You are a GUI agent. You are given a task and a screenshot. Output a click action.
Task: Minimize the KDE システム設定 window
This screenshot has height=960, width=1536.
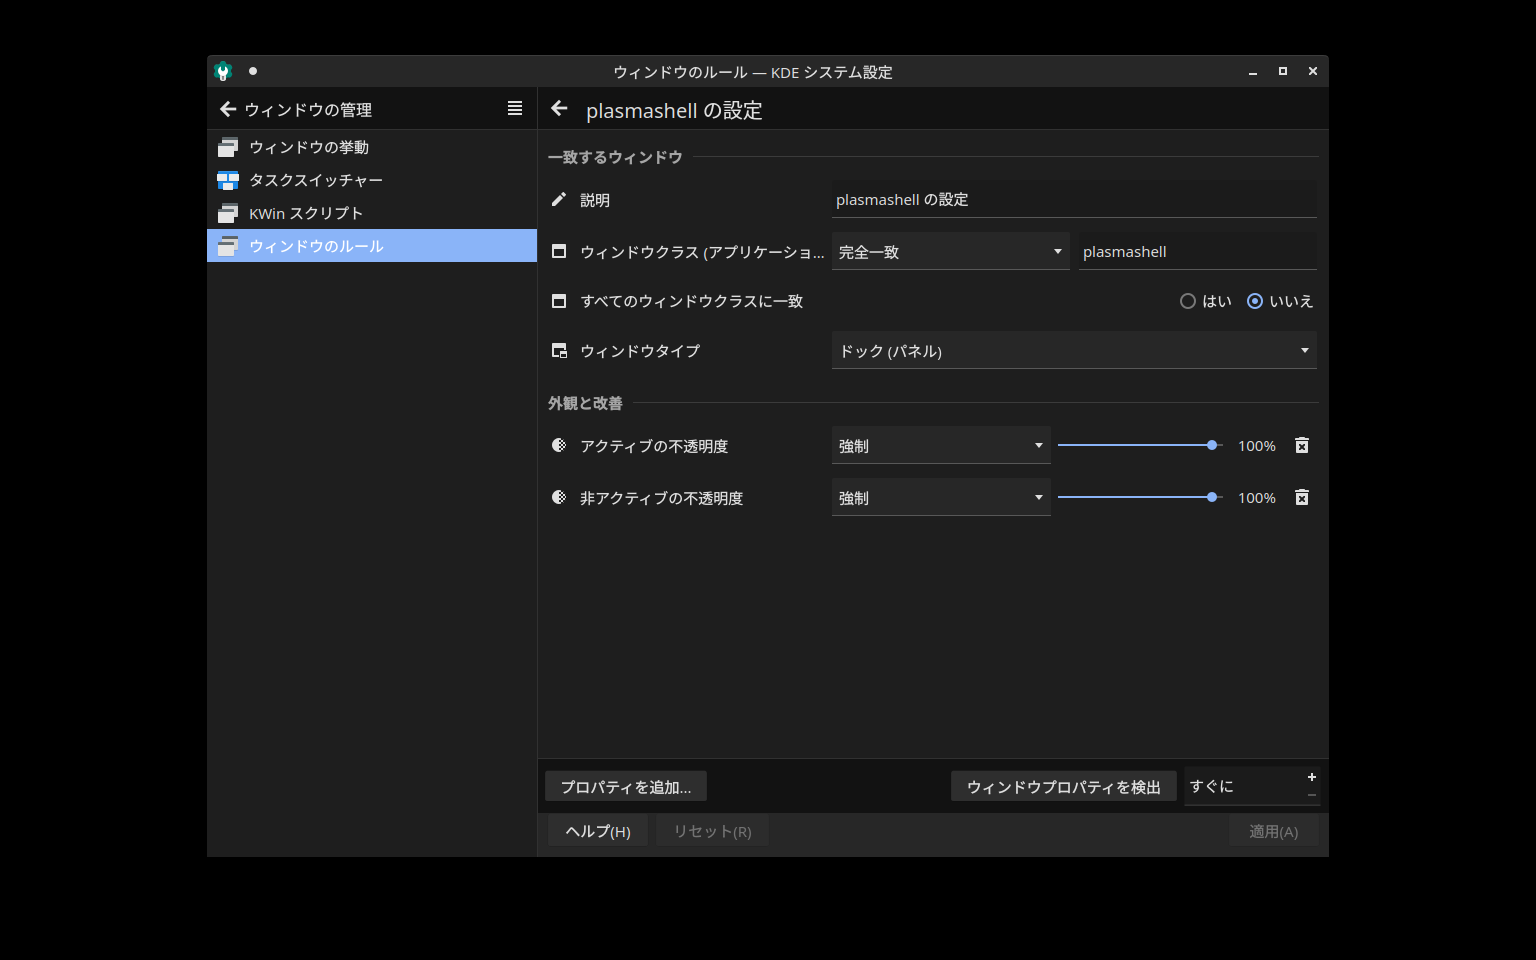coord(1252,72)
